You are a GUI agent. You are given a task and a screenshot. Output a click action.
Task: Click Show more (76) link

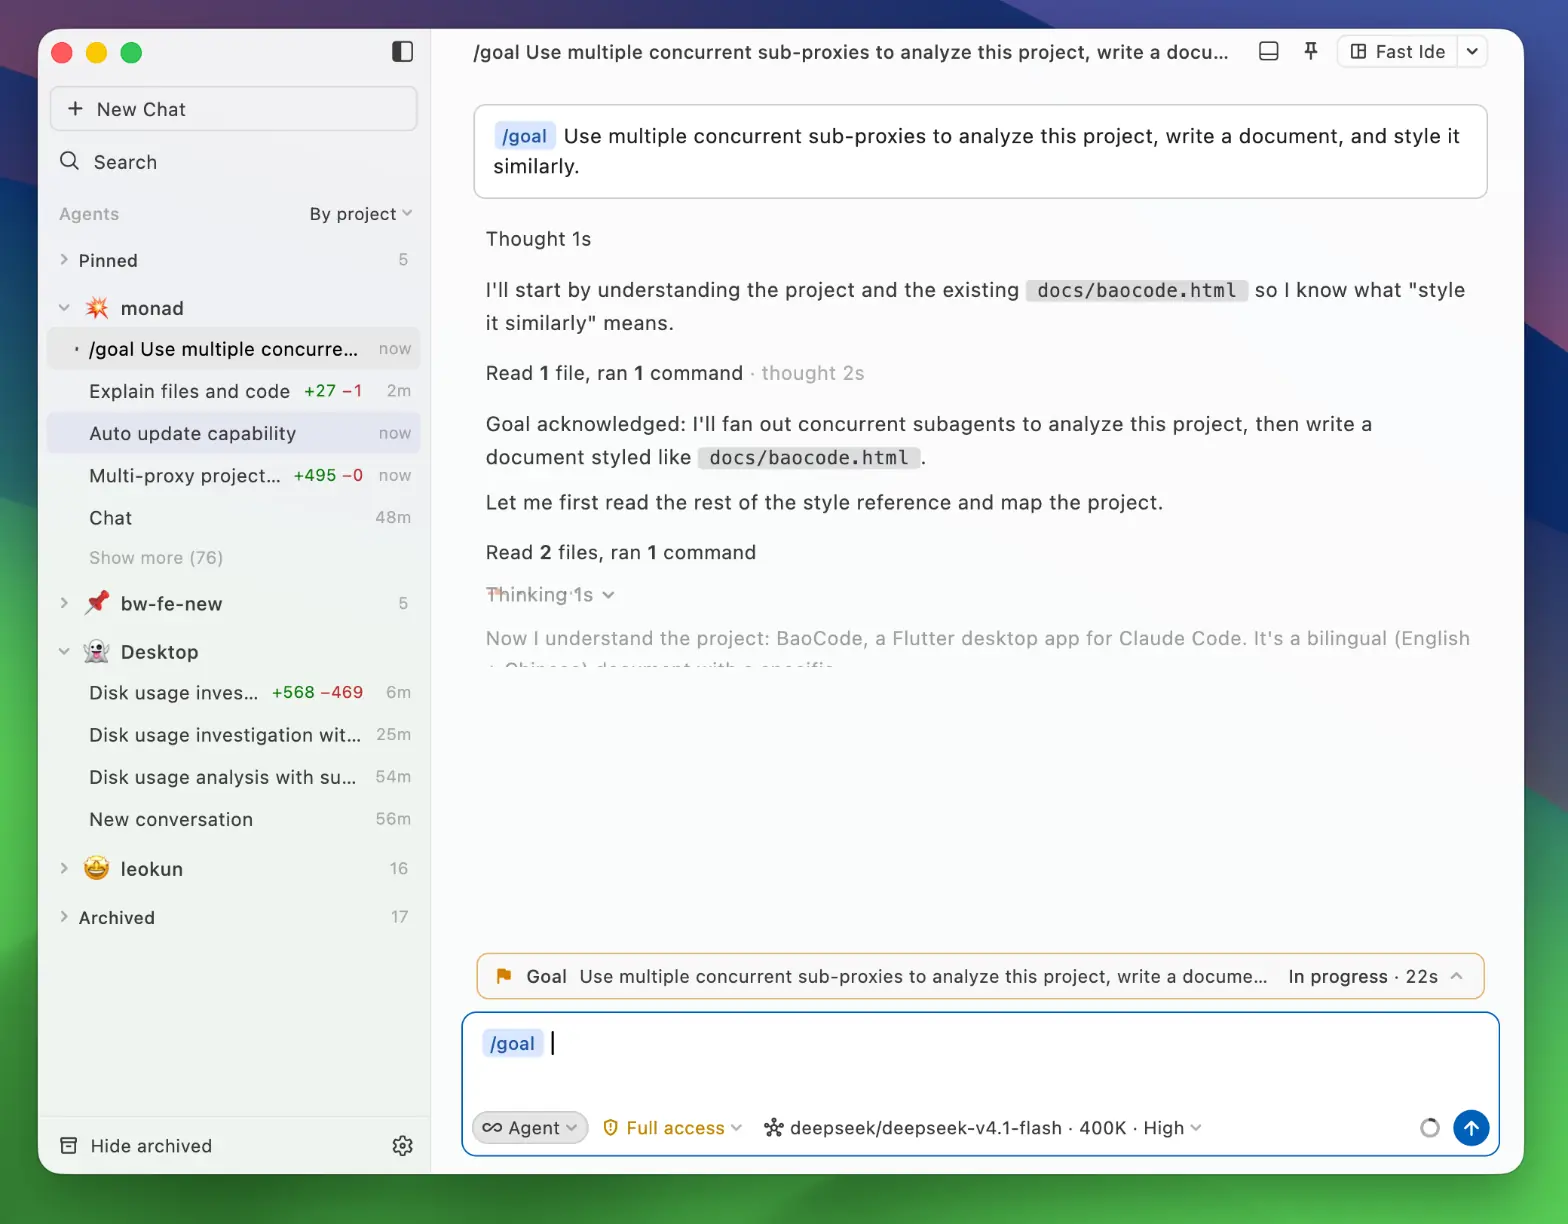point(156,558)
